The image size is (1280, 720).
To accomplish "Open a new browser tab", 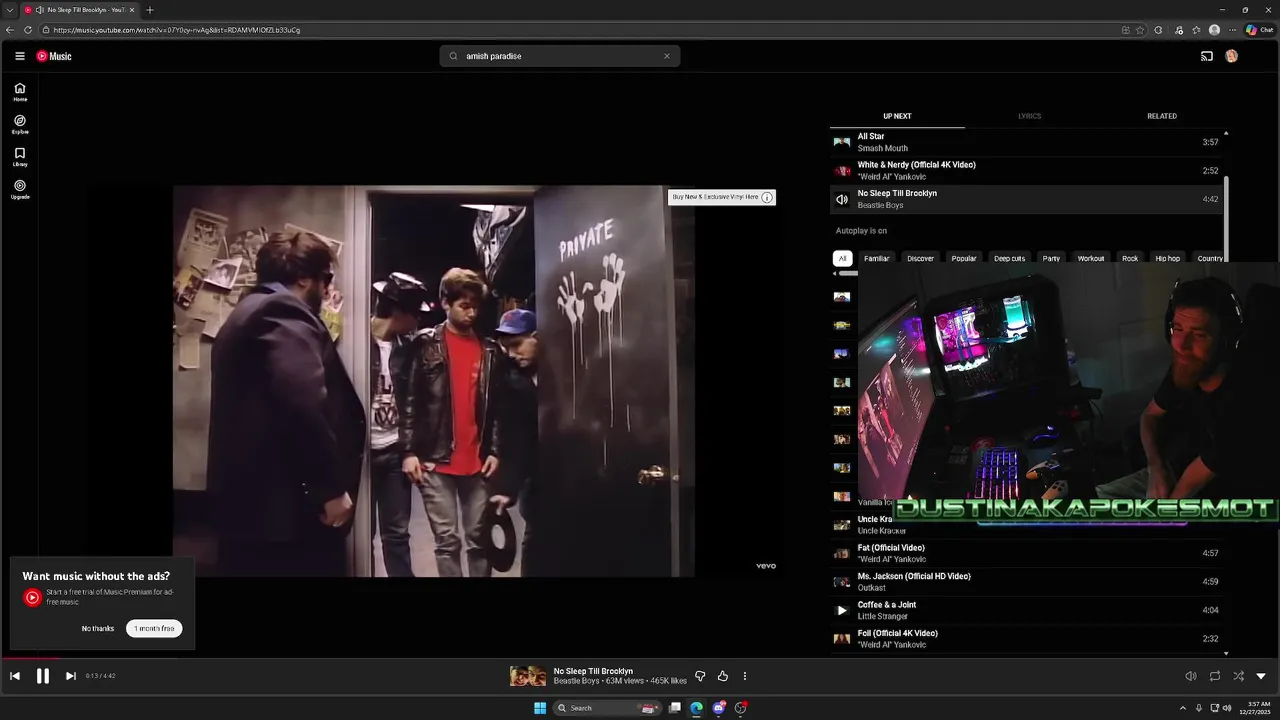I will [x=150, y=10].
